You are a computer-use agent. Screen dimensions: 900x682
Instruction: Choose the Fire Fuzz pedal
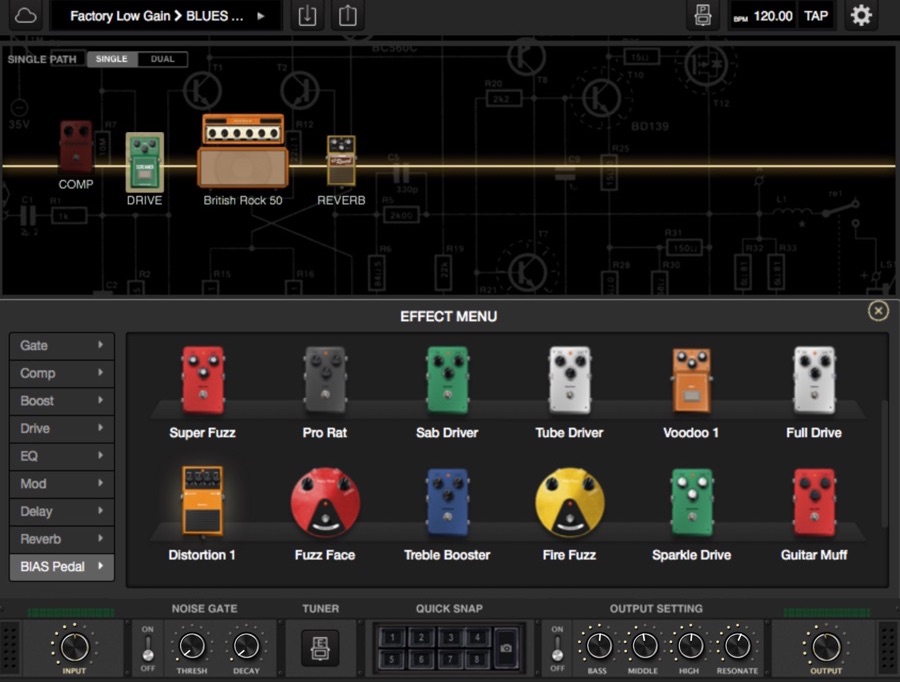pos(569,502)
